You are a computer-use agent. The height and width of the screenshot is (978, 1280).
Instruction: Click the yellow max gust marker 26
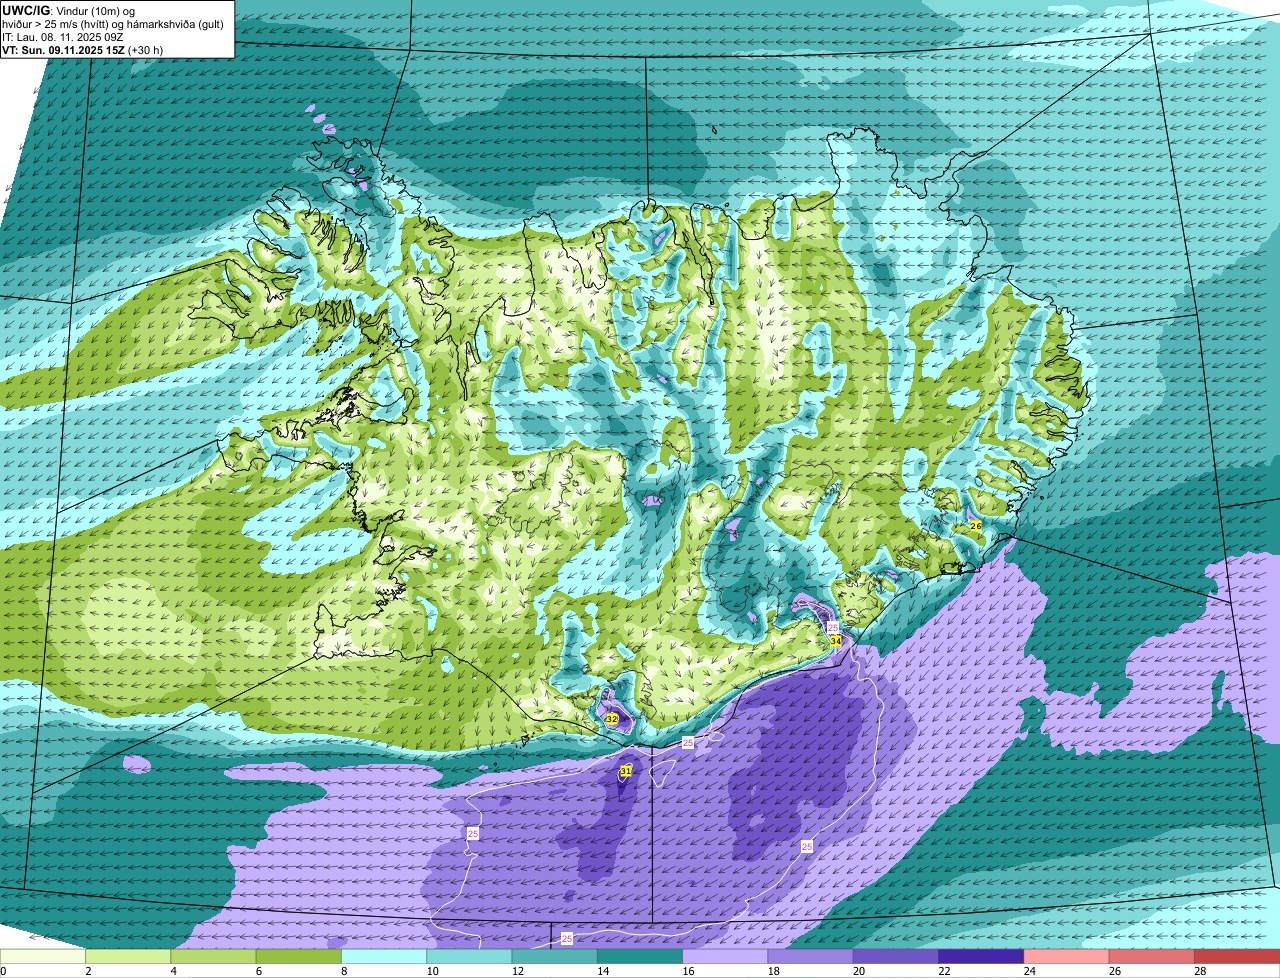pos(976,525)
